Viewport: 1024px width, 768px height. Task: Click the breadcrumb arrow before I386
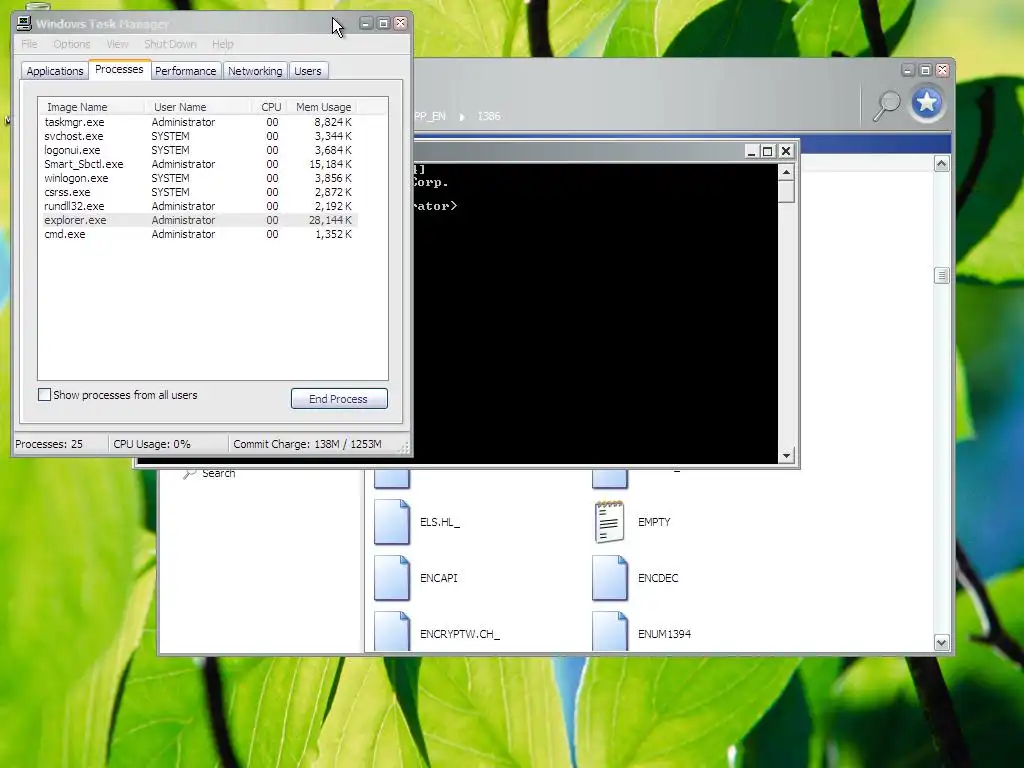462,117
